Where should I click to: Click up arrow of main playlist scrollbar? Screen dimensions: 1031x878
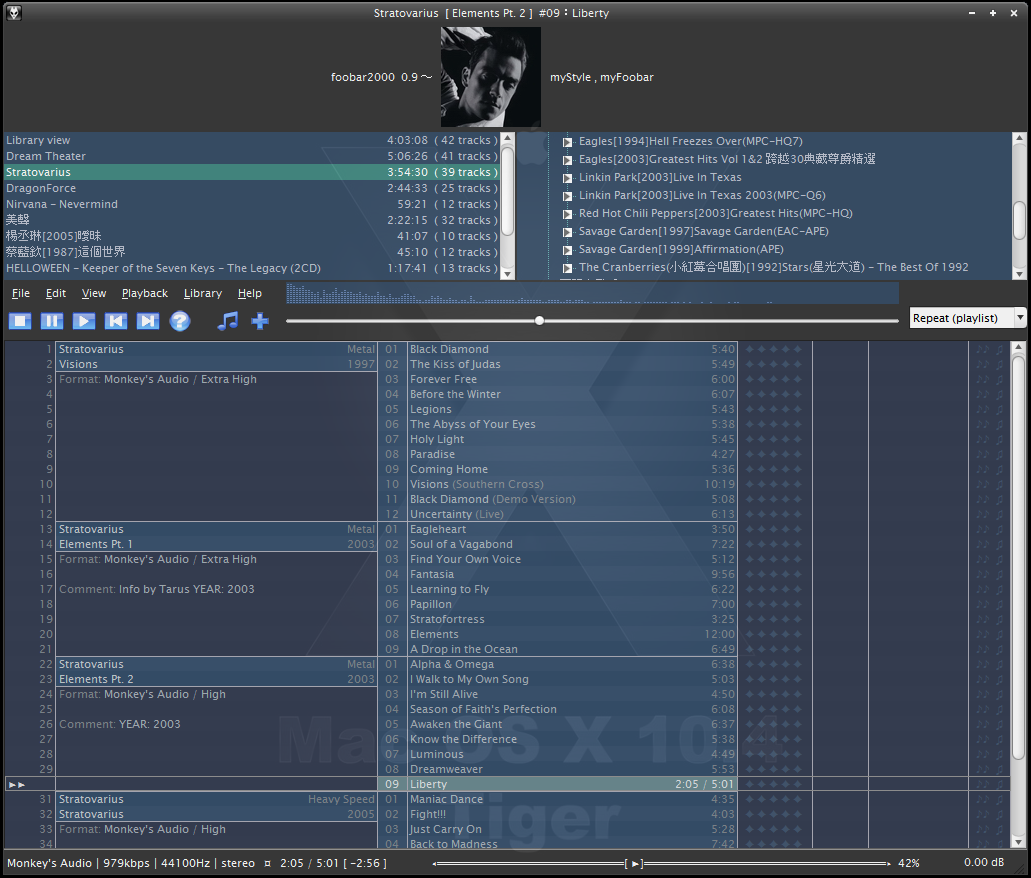(x=1019, y=347)
